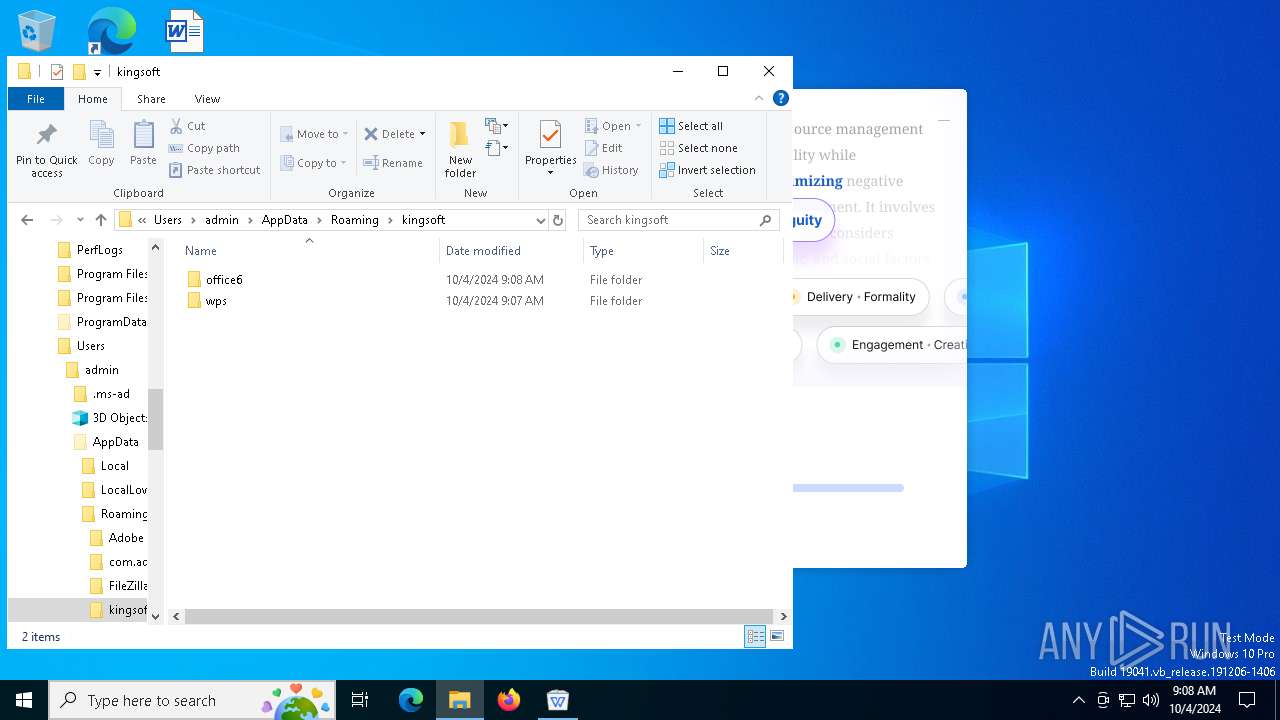1280x720 pixels.
Task: Collapse the ribbon chevron
Action: pos(759,98)
